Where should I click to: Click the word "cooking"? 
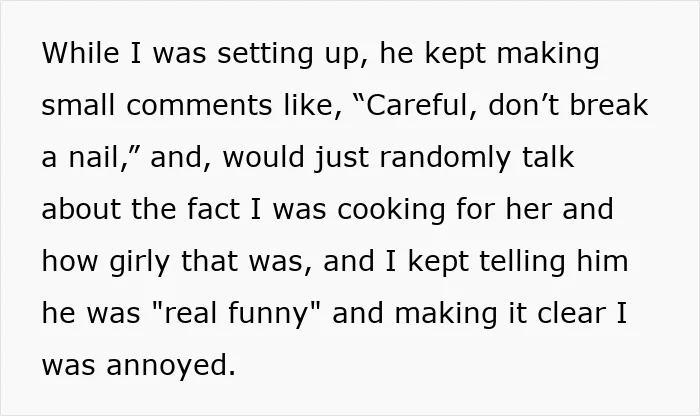coord(391,210)
